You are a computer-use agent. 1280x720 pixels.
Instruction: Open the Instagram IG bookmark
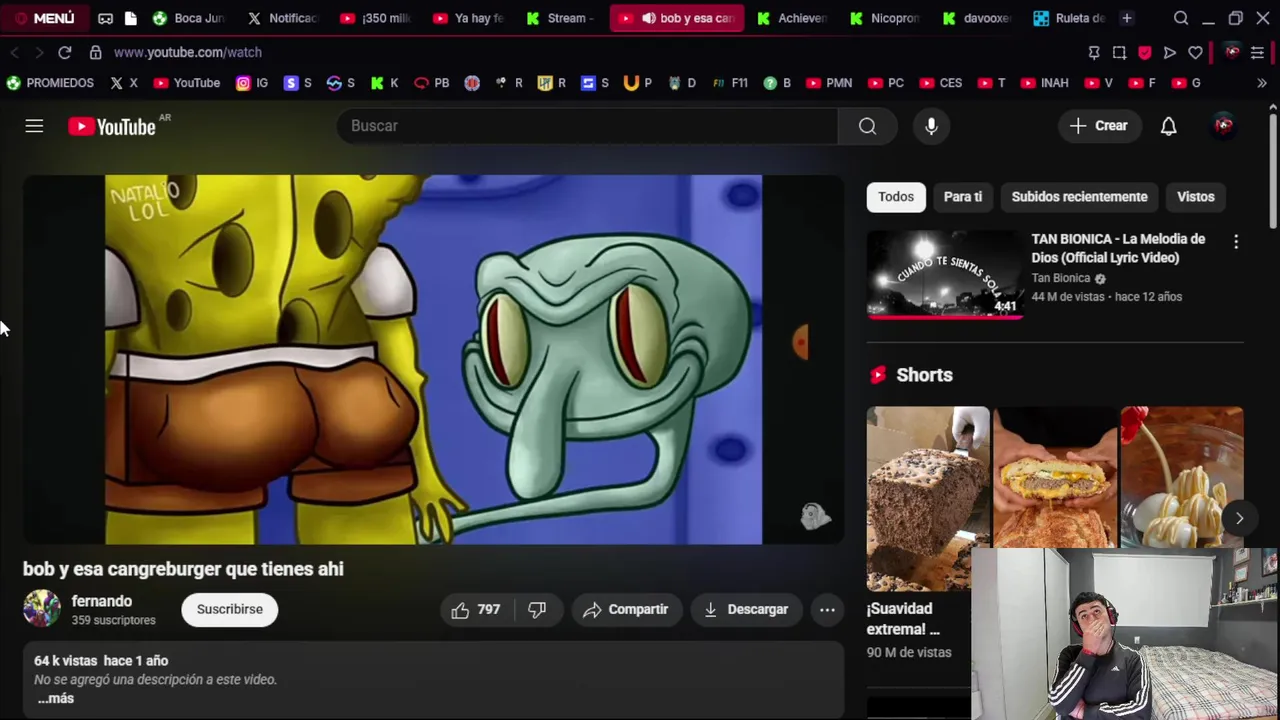click(252, 83)
